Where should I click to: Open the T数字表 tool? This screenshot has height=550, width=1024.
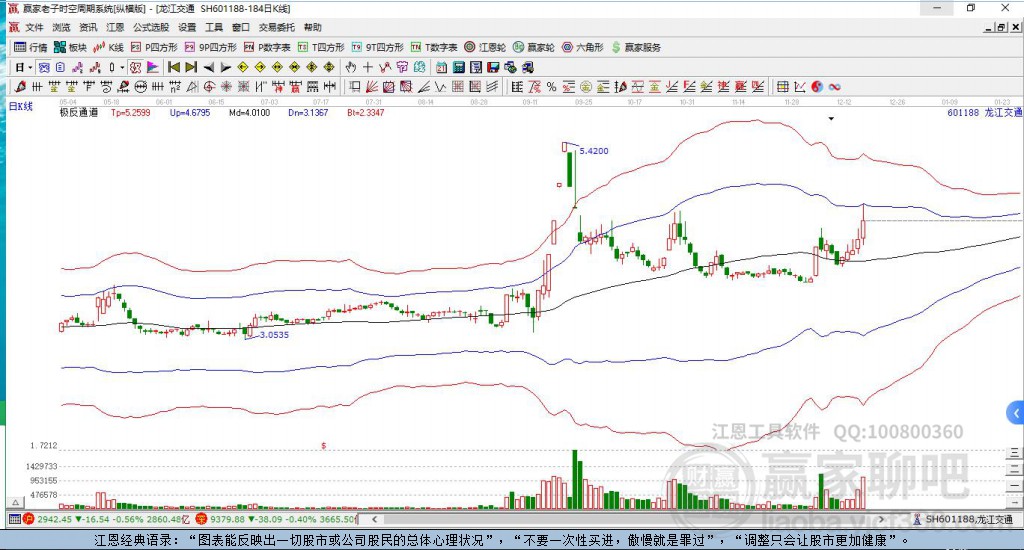pos(434,47)
